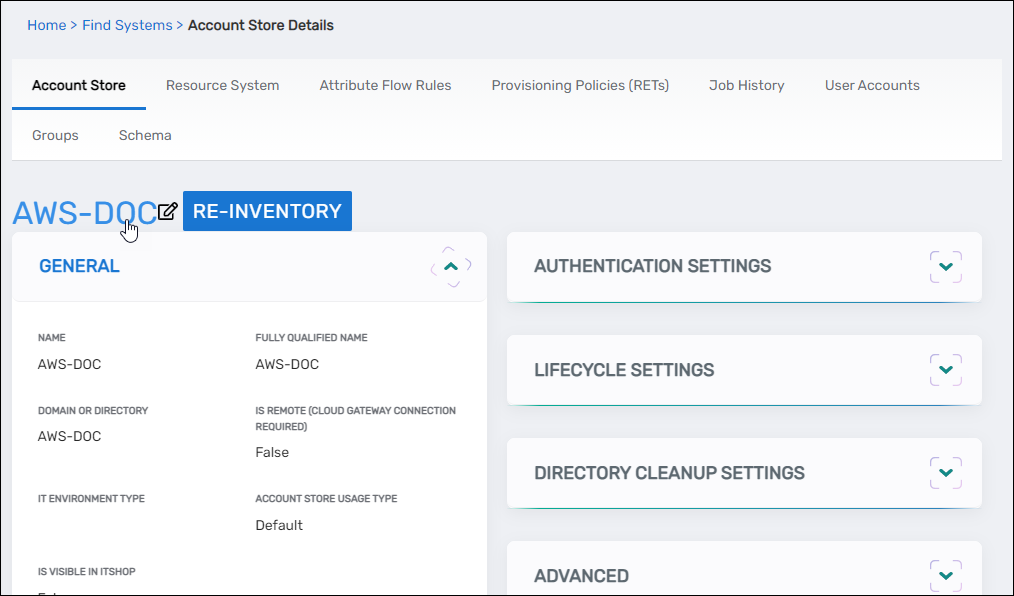
Task: Show the Schema tab
Action: pyautogui.click(x=145, y=135)
